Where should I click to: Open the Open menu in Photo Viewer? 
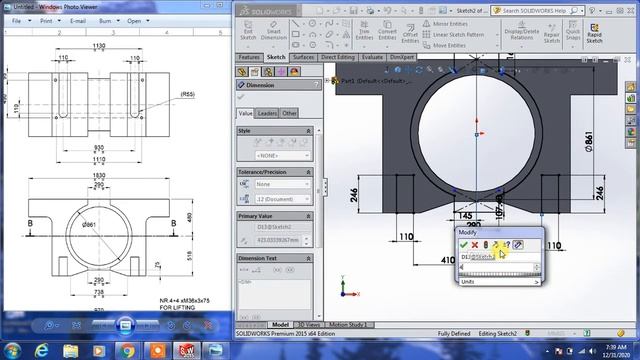pos(138,21)
